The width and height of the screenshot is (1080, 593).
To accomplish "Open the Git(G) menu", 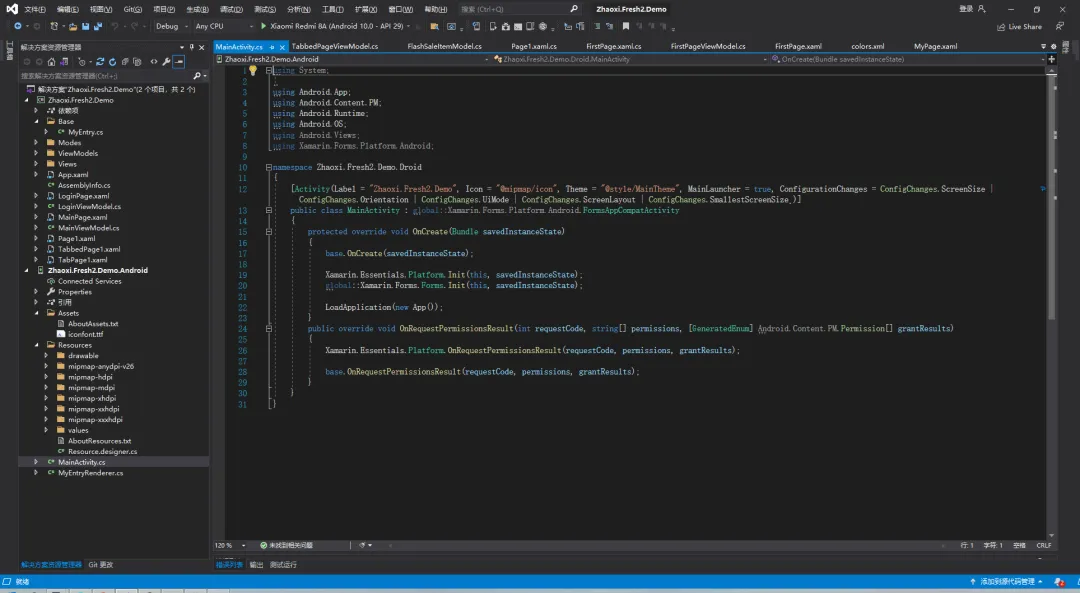I will pyautogui.click(x=132, y=9).
